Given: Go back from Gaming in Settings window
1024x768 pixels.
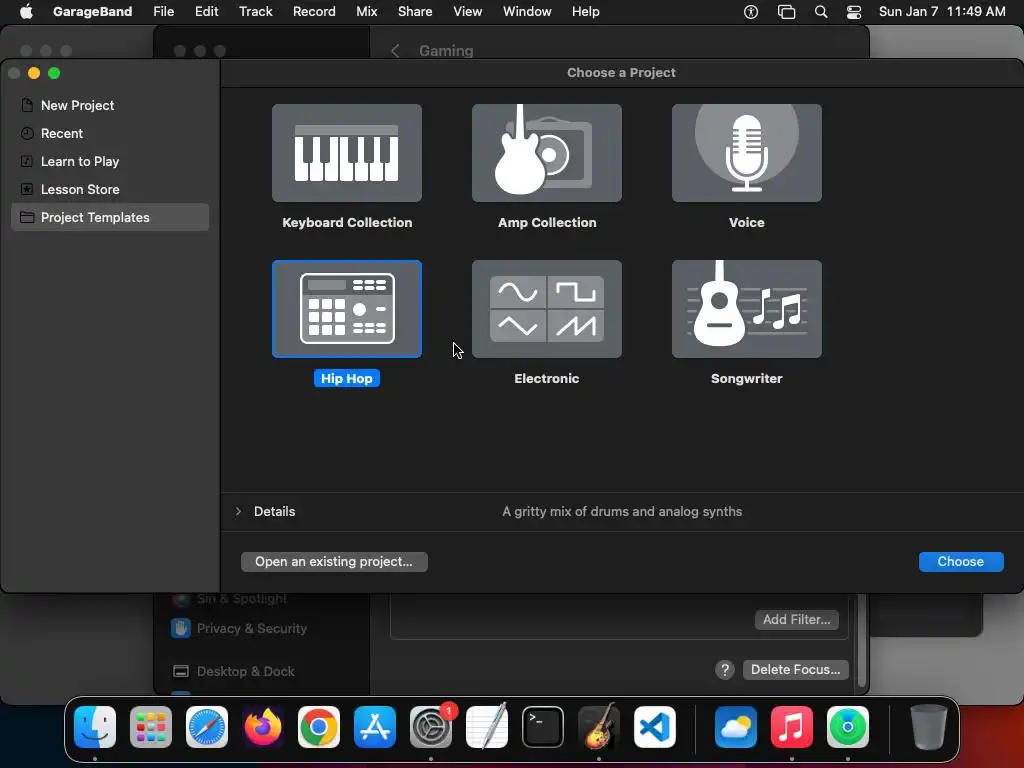Looking at the screenshot, I should (x=395, y=51).
